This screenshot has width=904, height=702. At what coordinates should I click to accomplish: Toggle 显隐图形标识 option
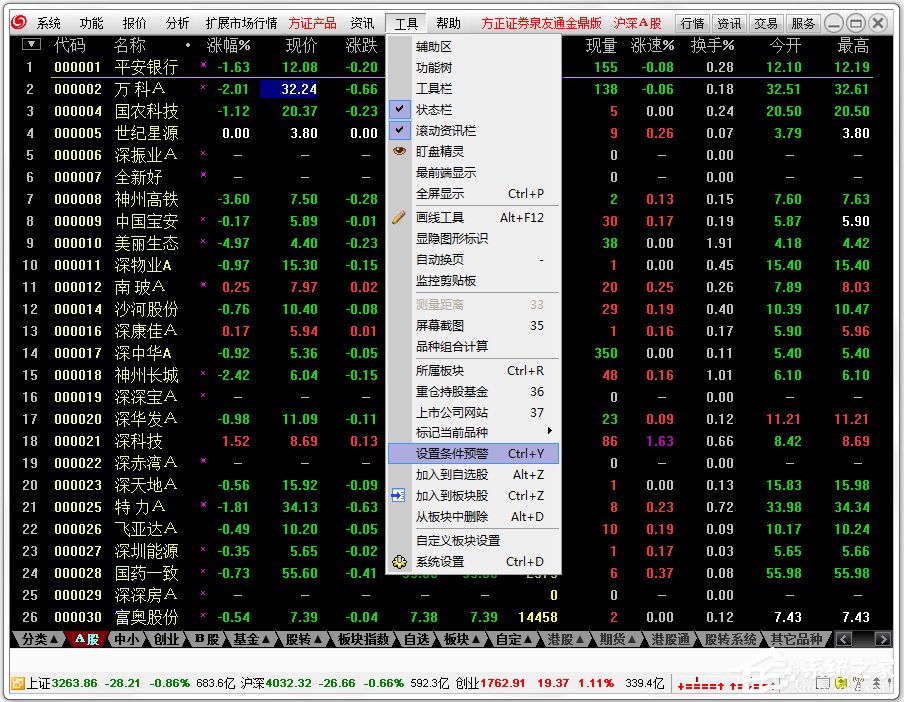point(474,239)
